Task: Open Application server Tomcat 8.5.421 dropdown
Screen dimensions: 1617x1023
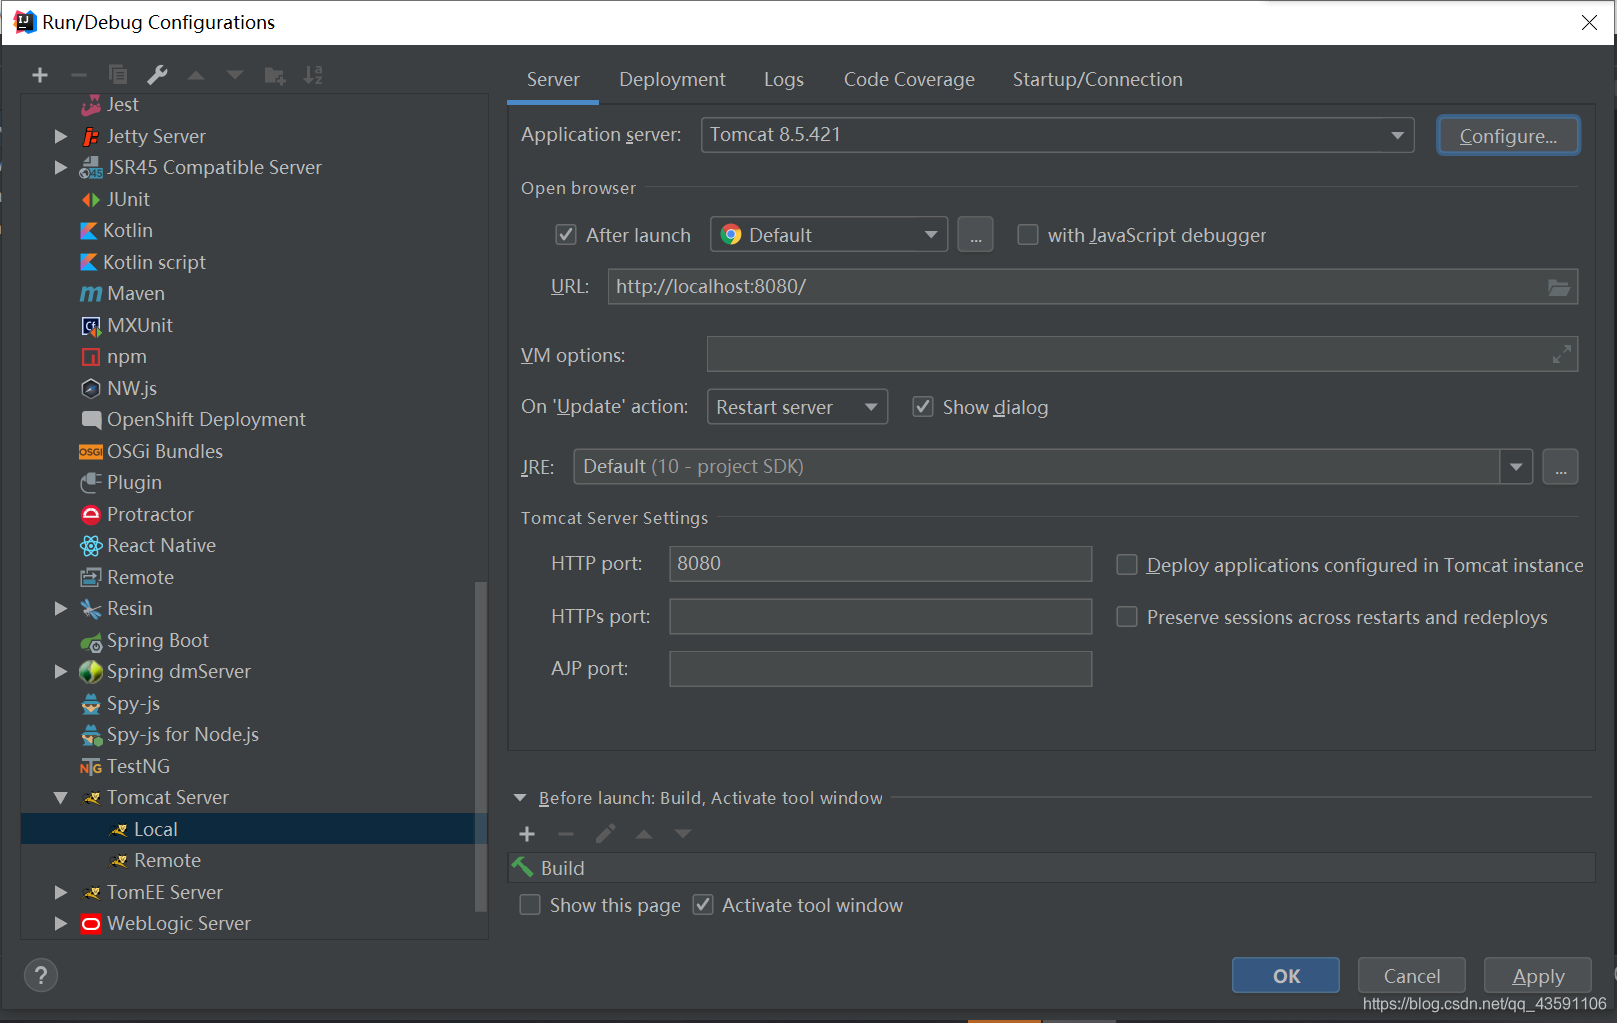Action: click(x=1057, y=135)
